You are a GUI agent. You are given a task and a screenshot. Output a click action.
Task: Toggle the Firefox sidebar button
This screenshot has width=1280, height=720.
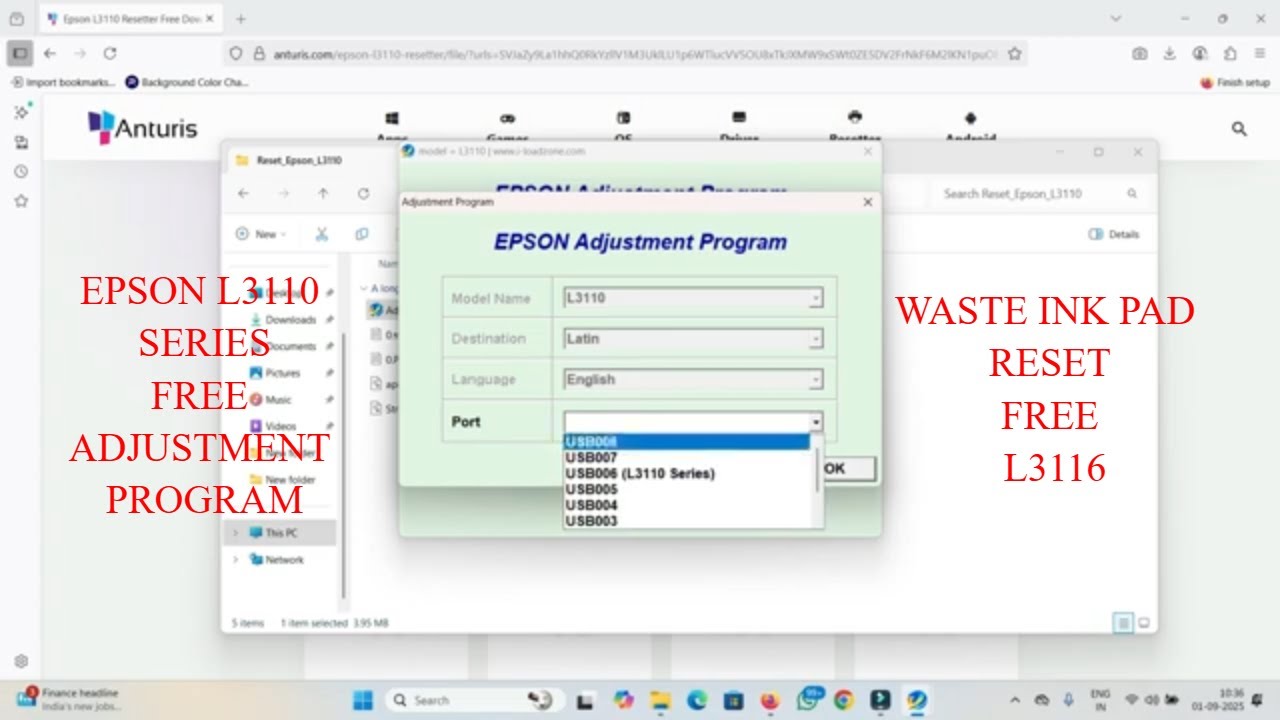tap(19, 53)
